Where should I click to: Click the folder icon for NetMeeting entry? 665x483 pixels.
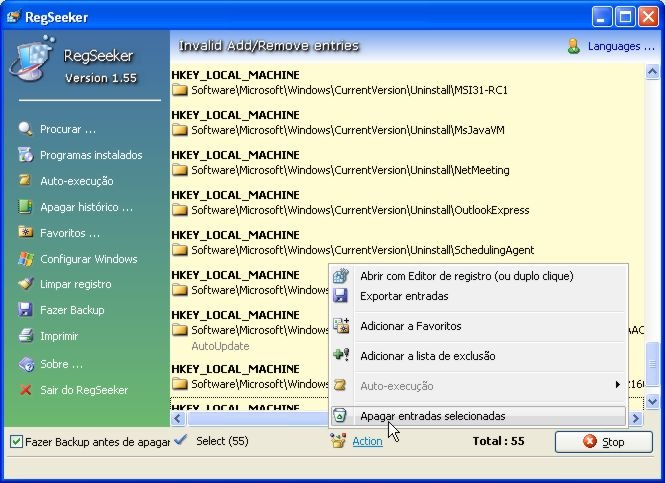180,170
